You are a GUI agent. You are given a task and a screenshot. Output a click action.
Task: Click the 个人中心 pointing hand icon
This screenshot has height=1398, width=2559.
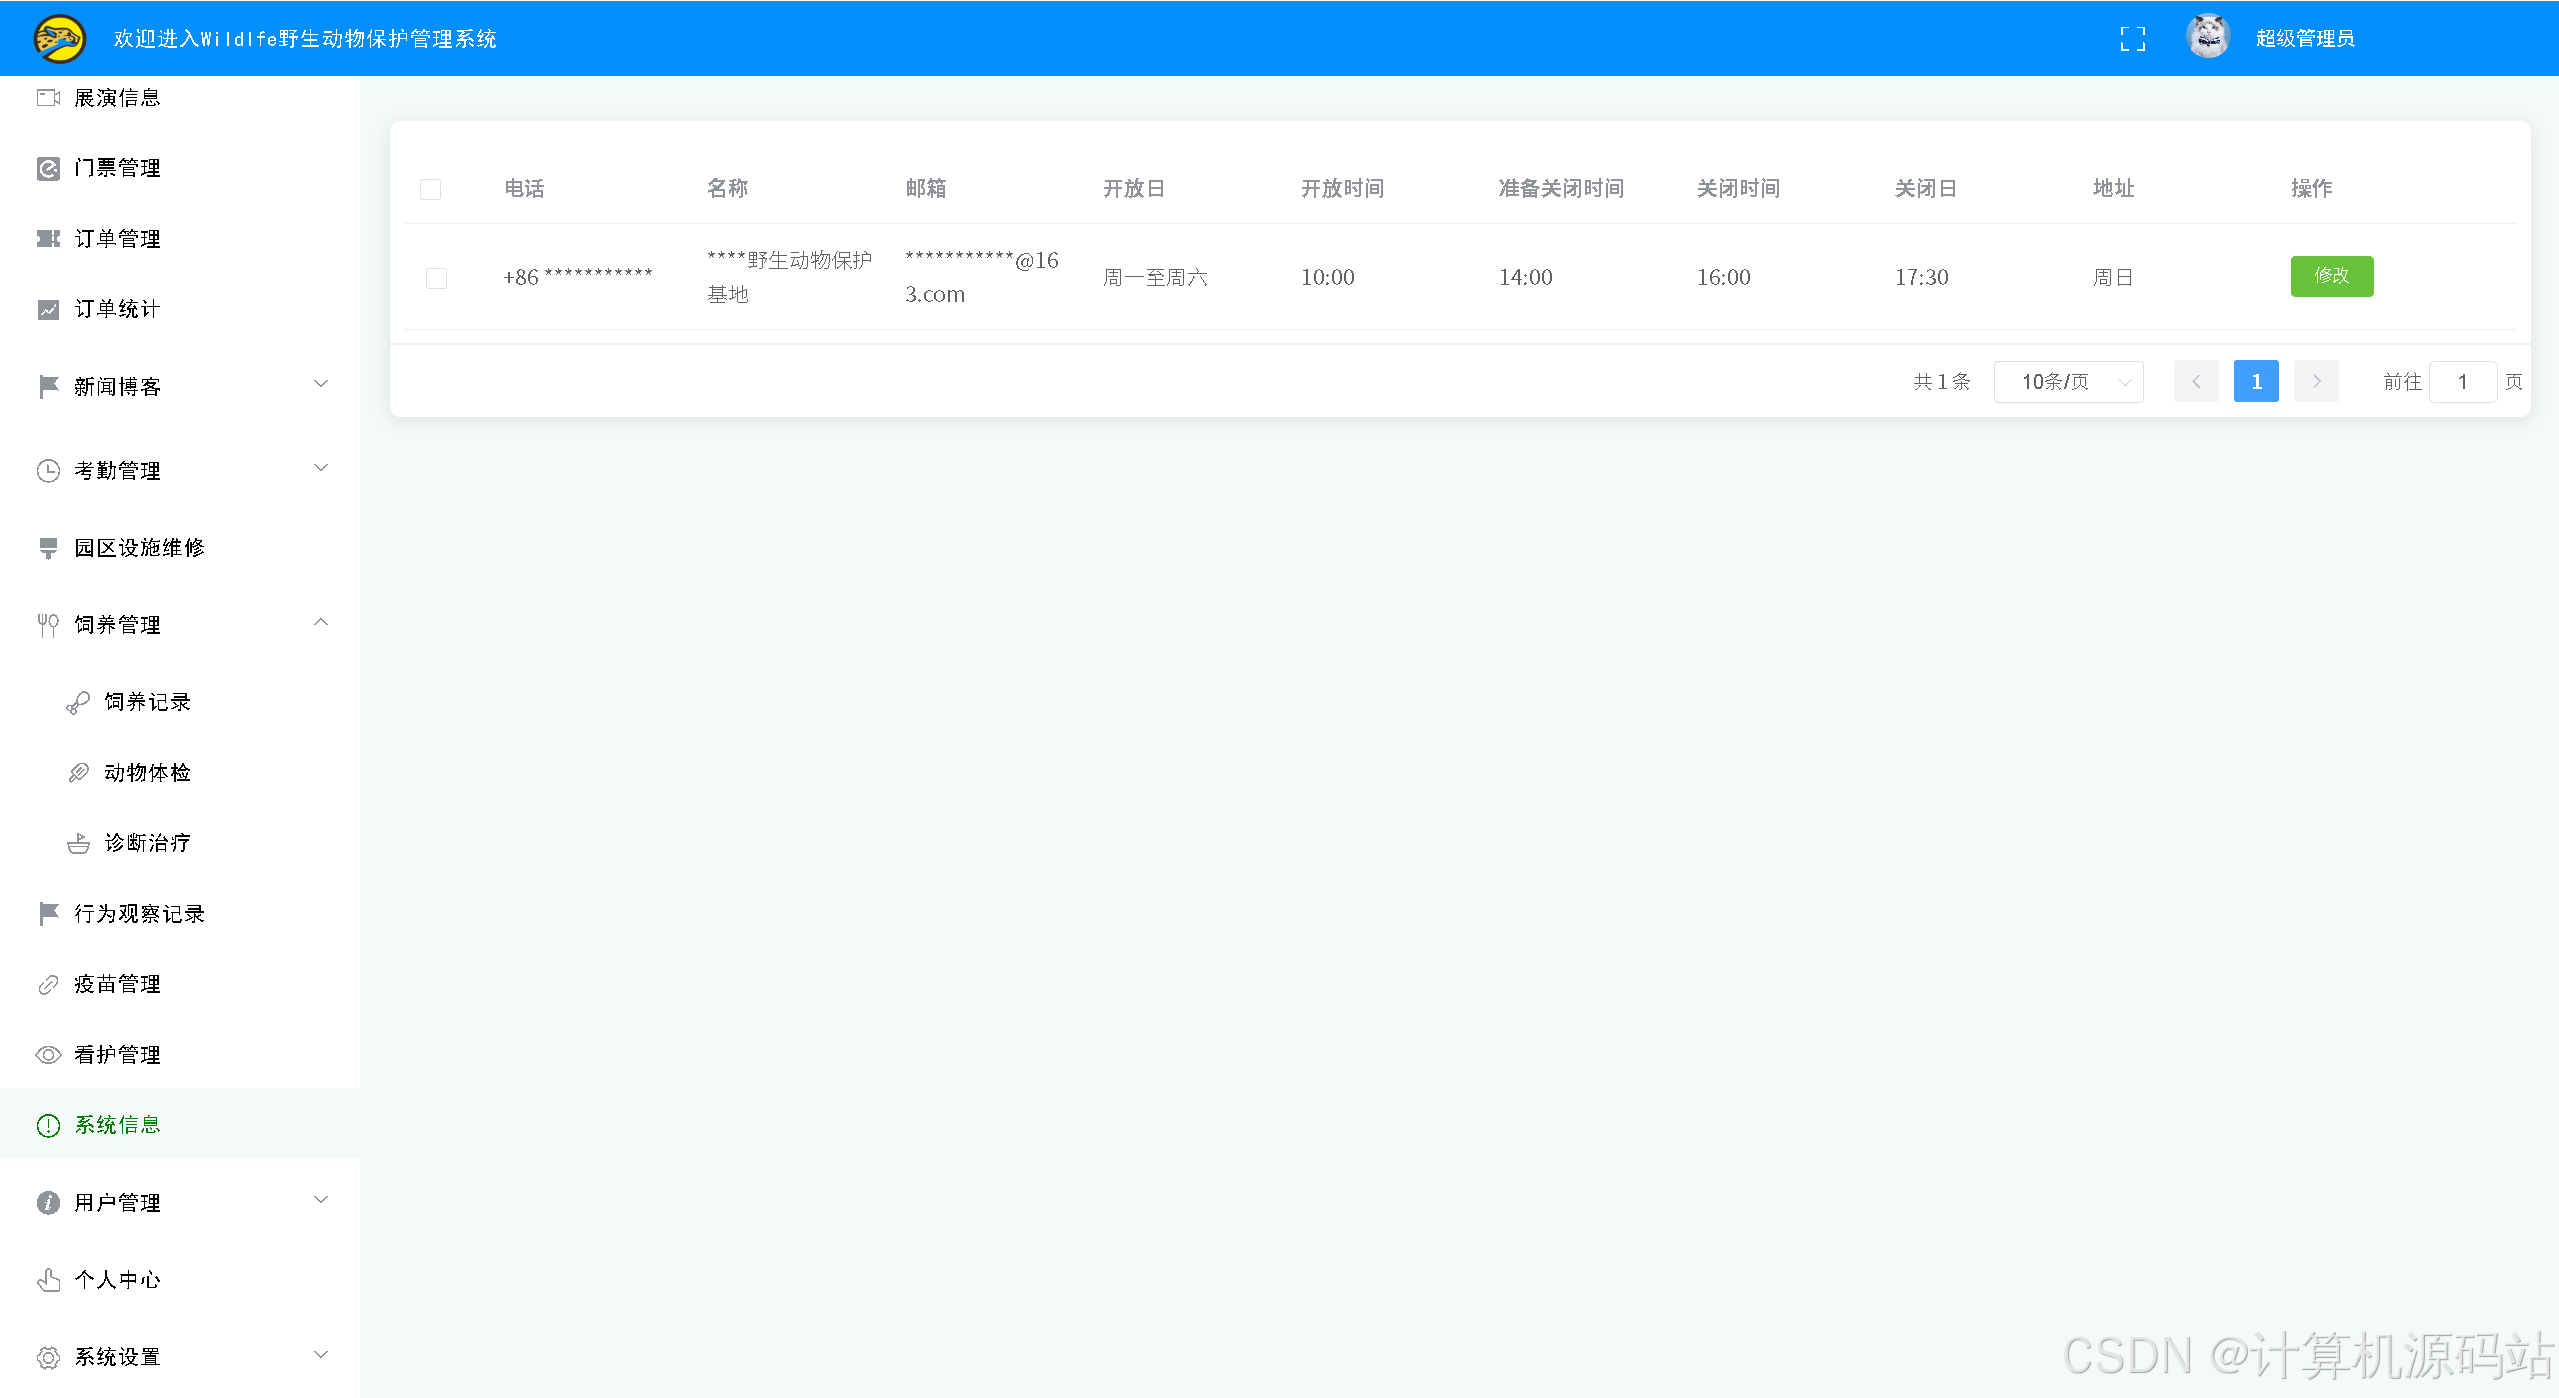(48, 1280)
